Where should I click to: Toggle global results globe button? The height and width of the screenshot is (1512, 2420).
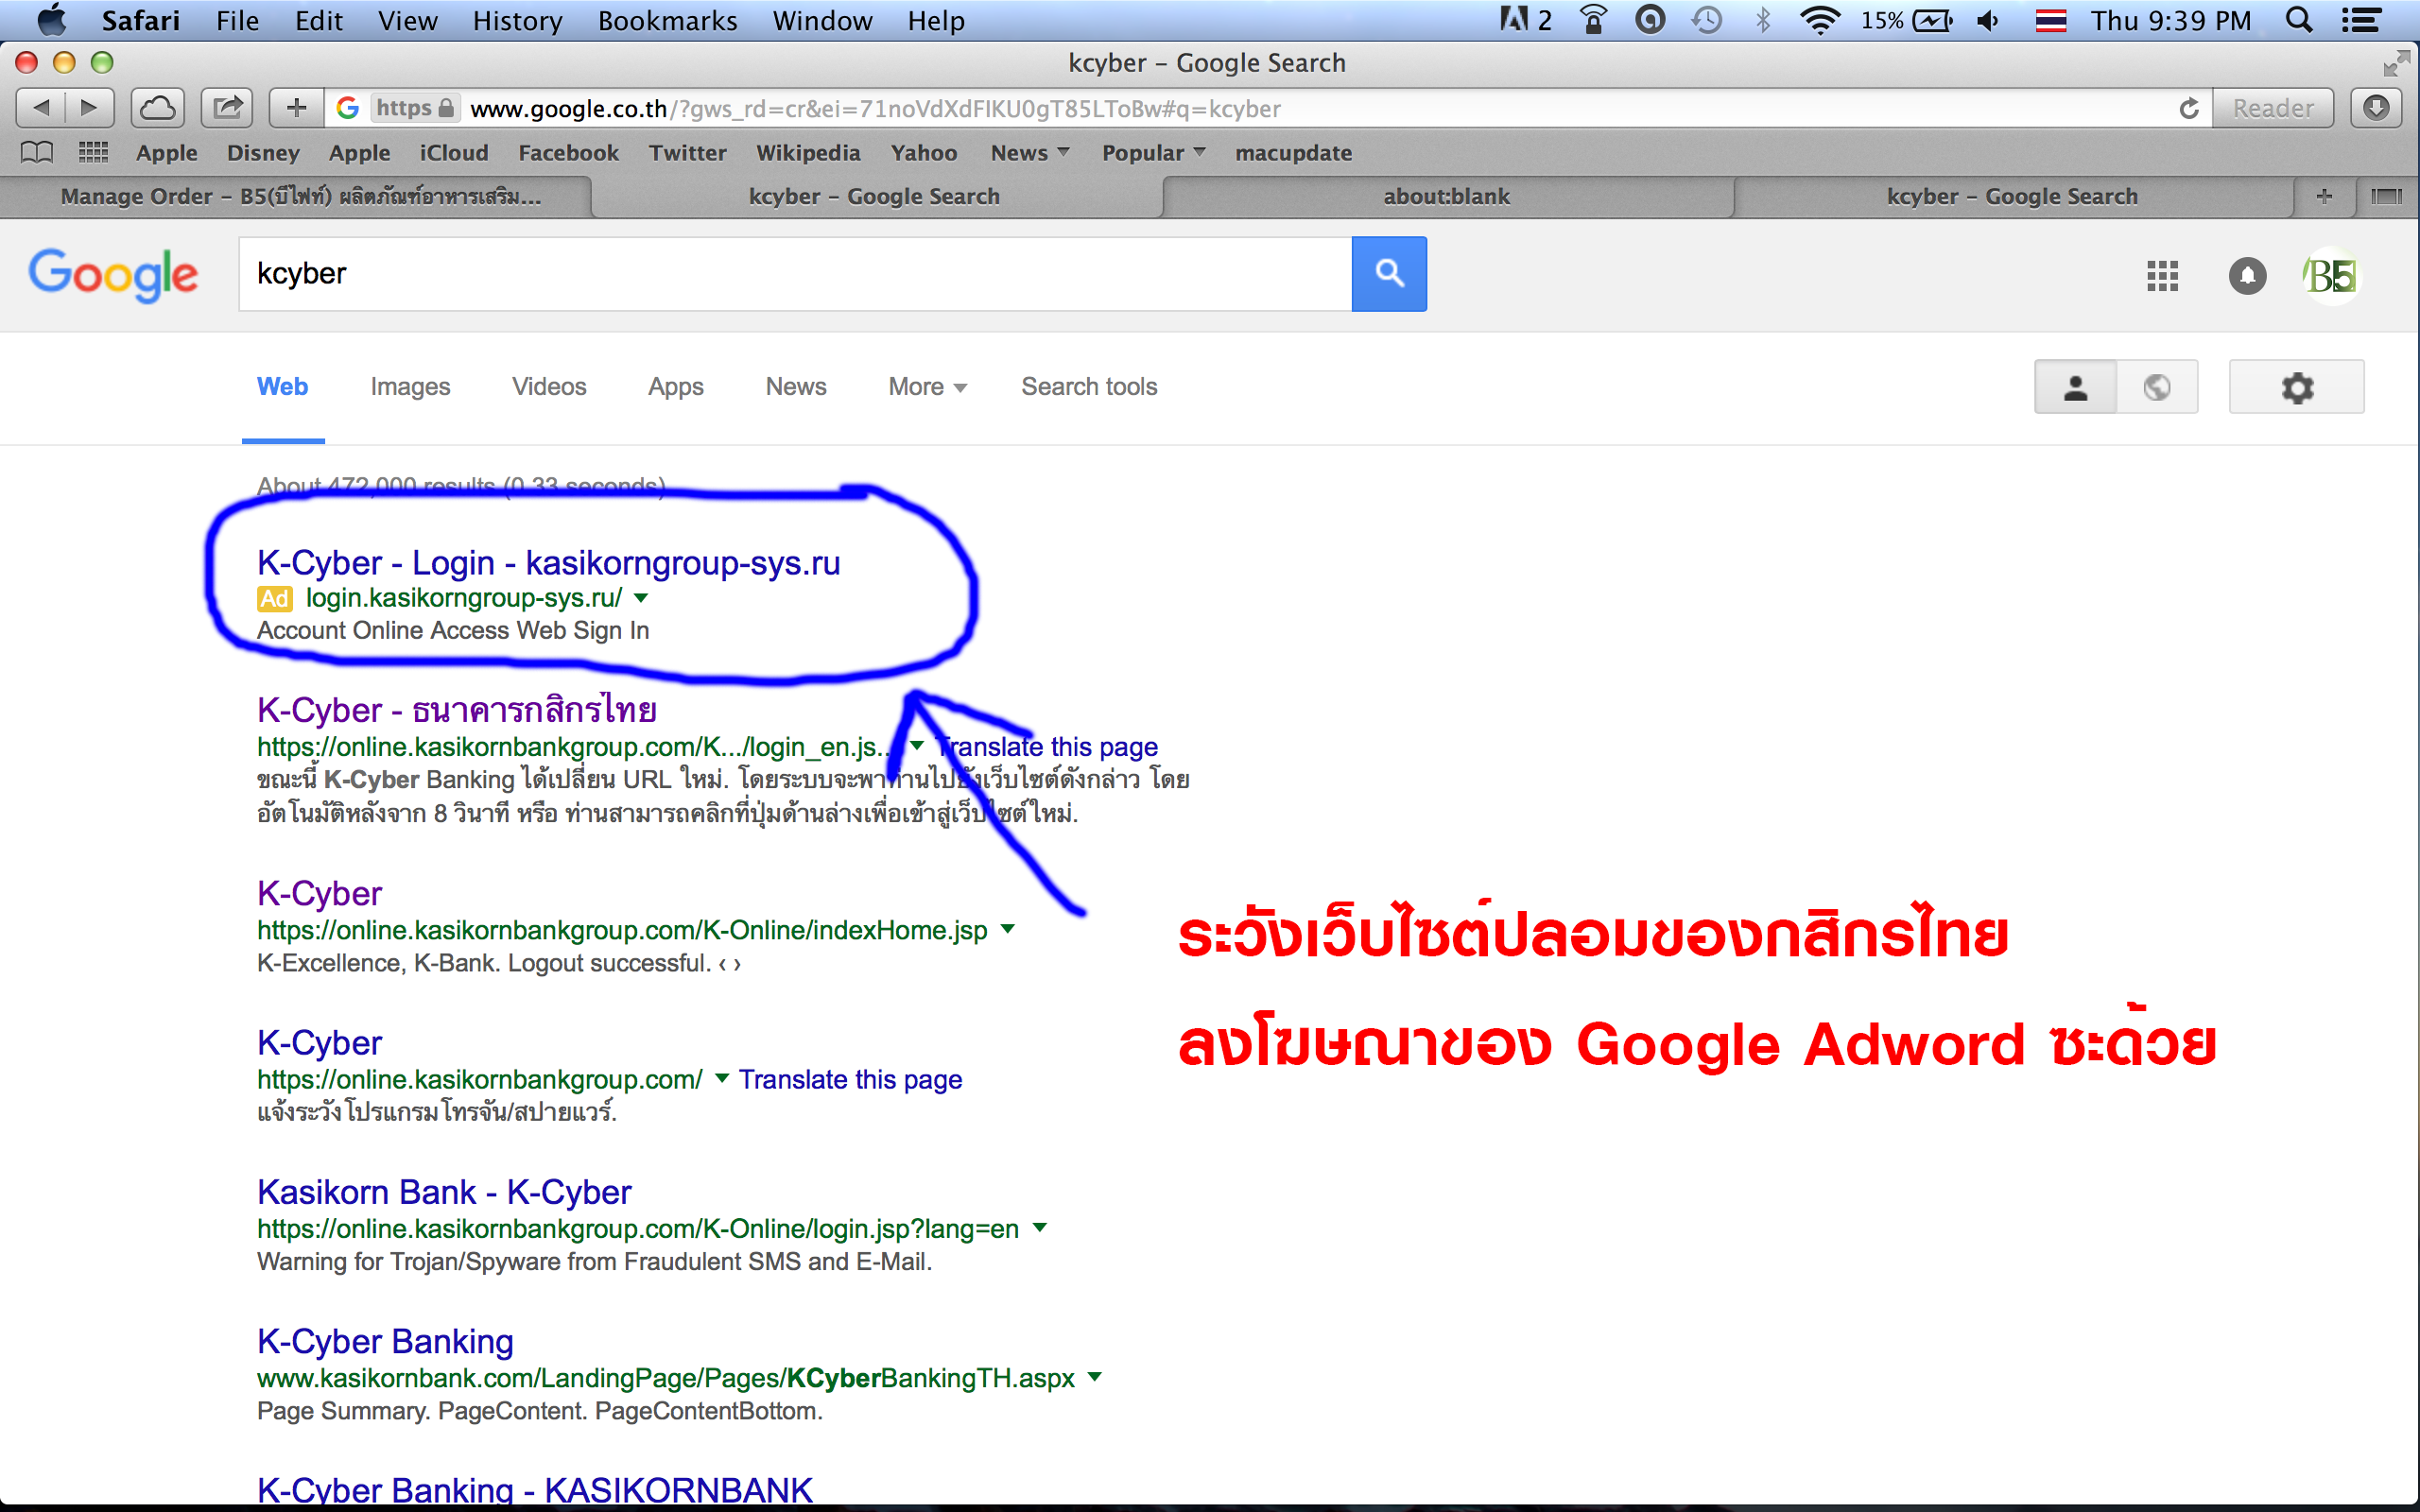pos(2157,387)
